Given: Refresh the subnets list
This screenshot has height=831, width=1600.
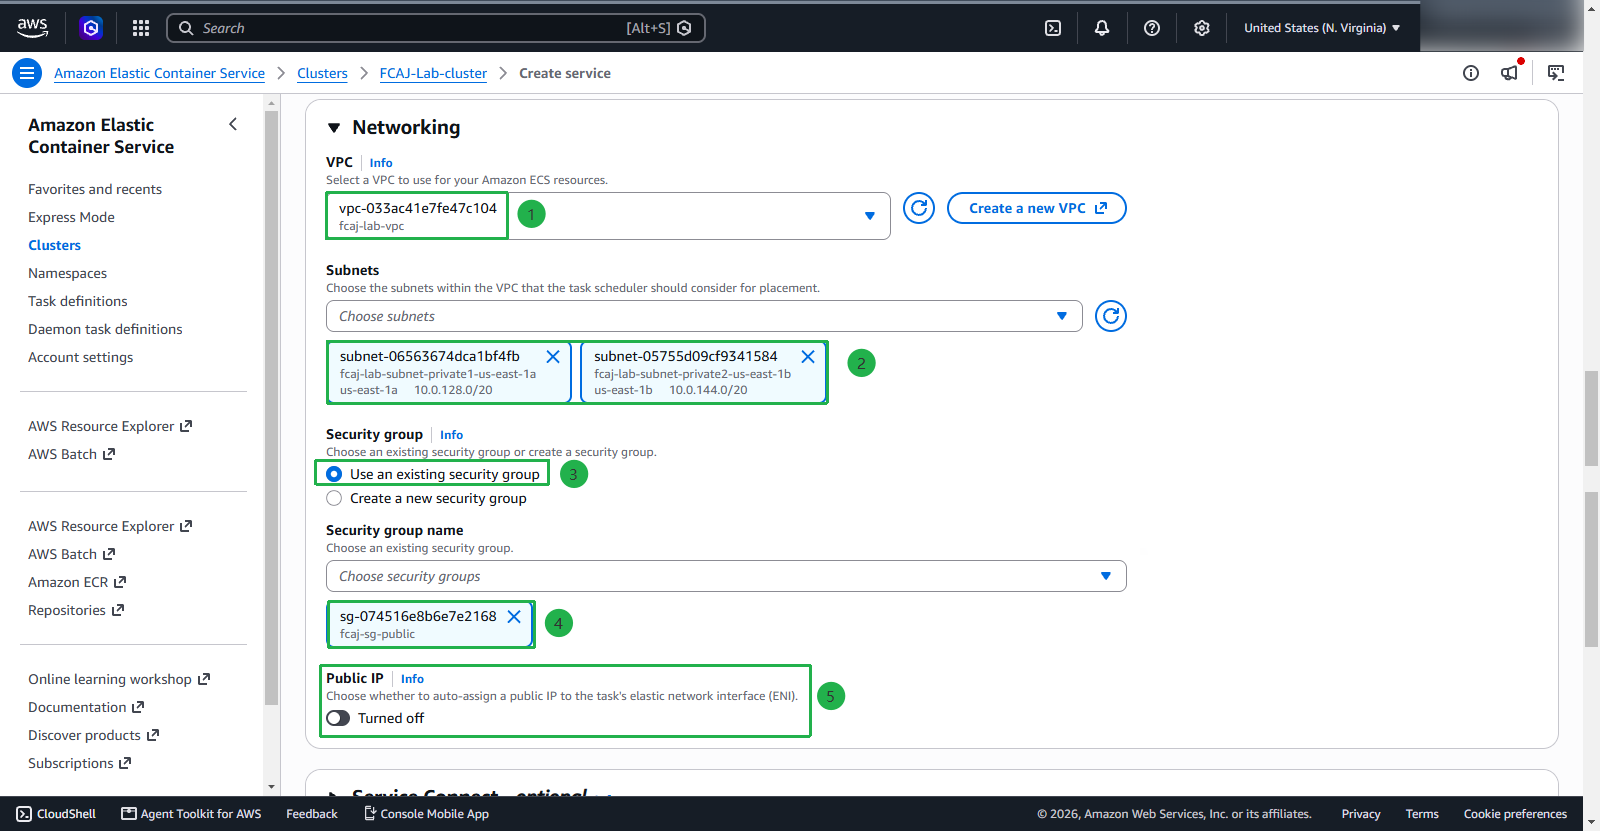Looking at the screenshot, I should click(1111, 316).
